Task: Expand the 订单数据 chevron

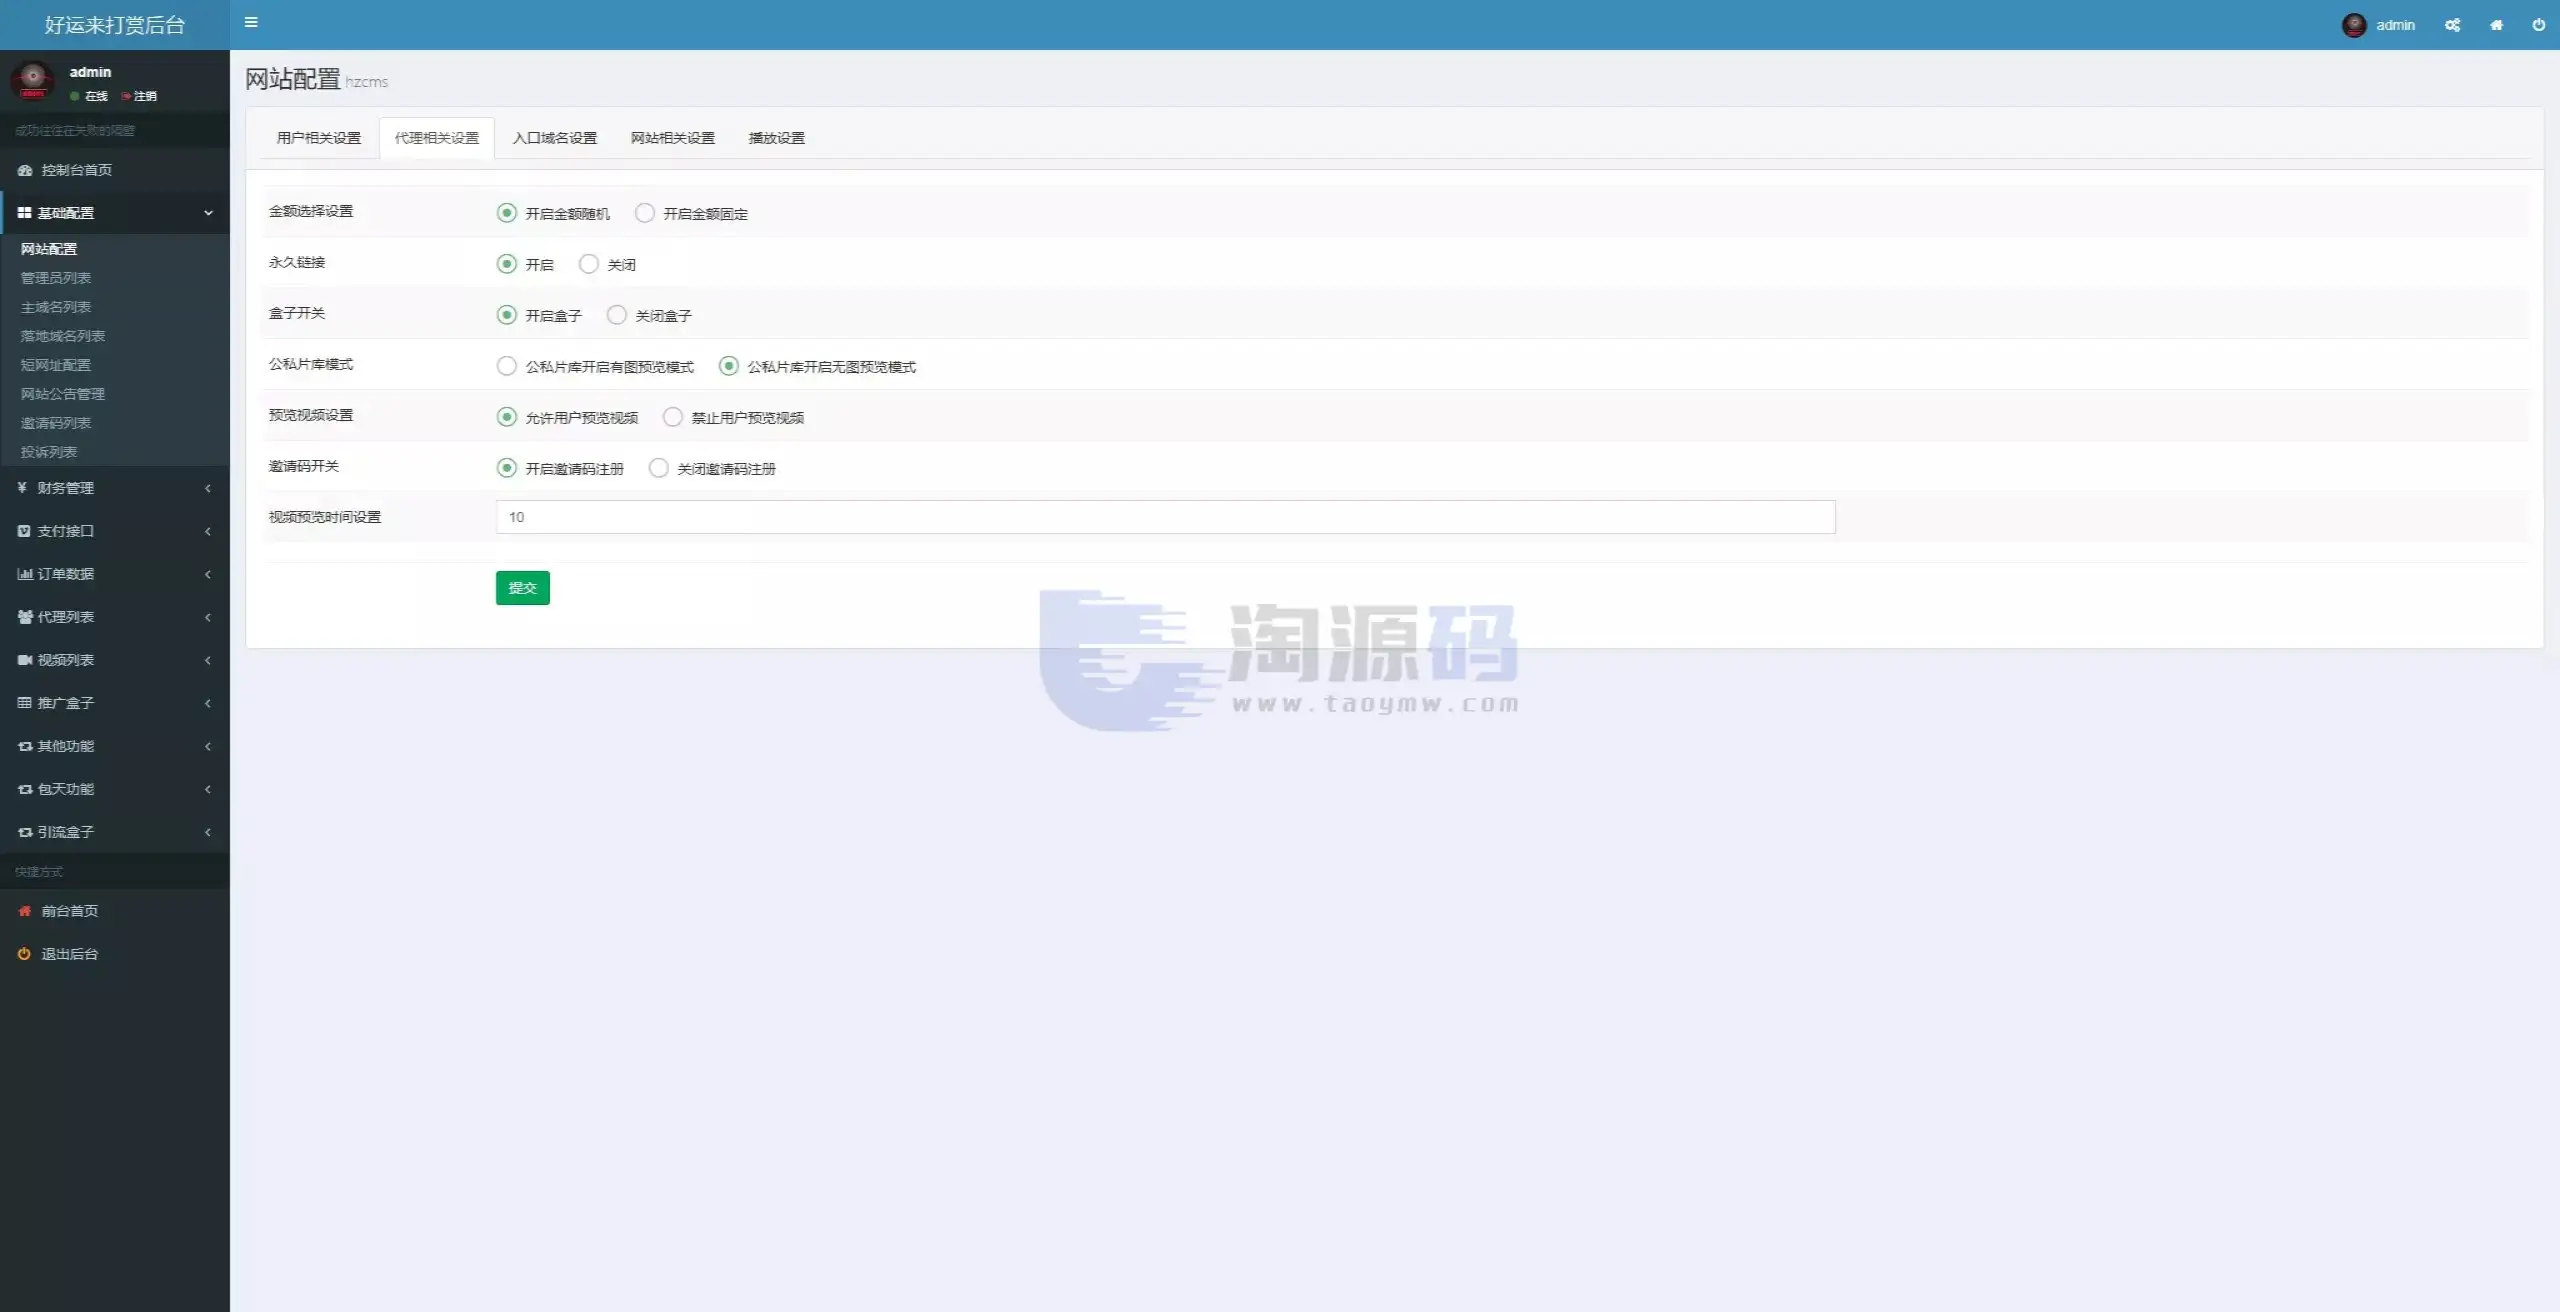Action: (208, 574)
